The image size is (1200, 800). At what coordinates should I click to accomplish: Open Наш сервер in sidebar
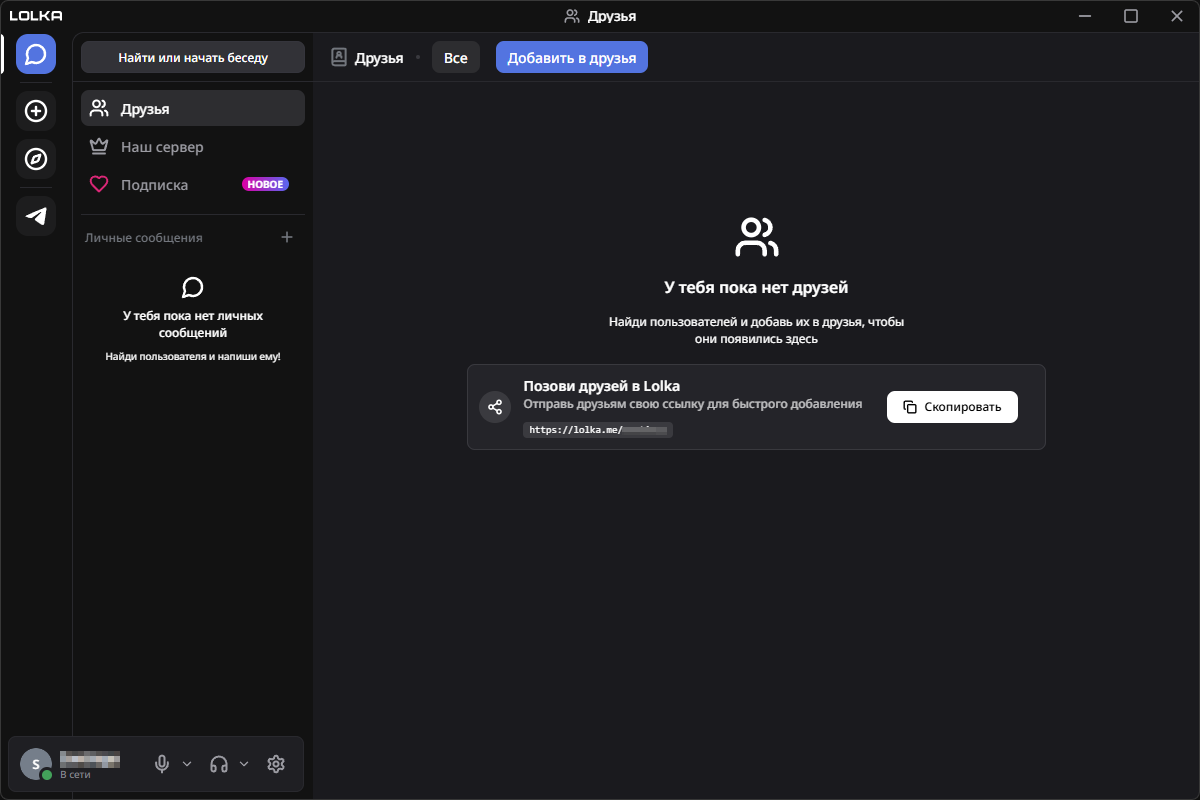point(193,147)
